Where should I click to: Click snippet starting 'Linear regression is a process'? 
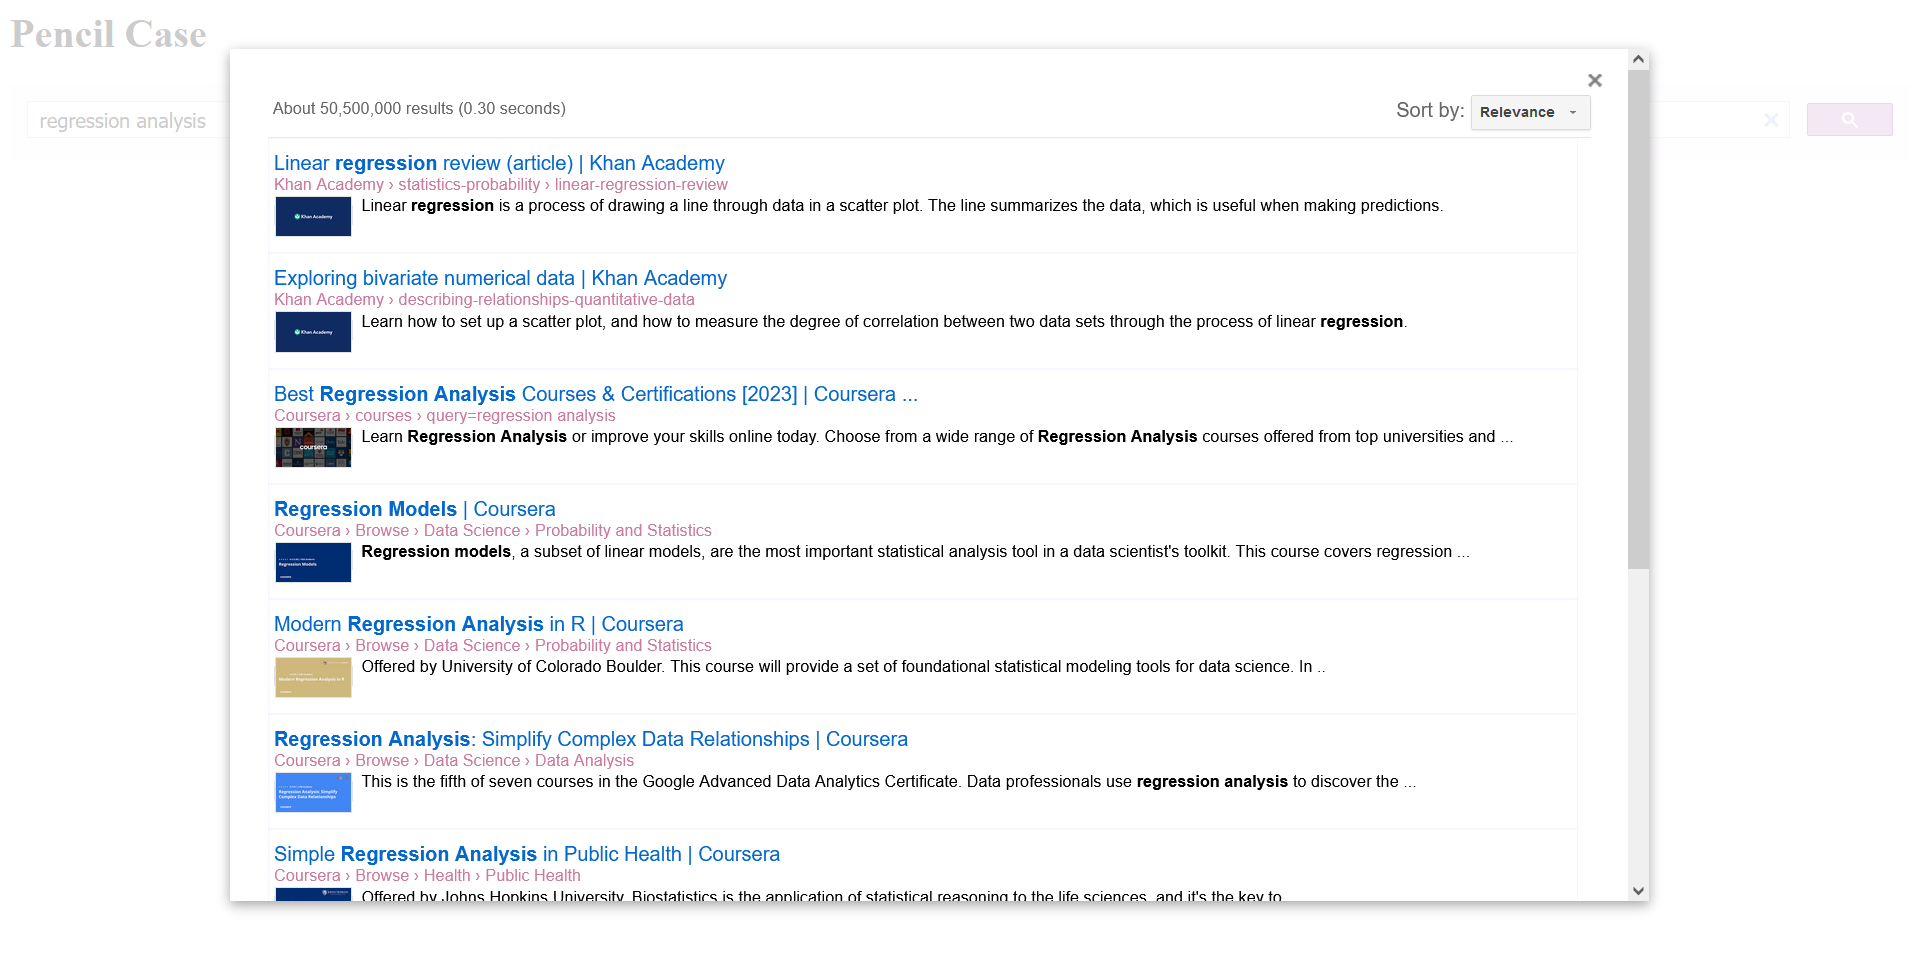[x=902, y=206]
